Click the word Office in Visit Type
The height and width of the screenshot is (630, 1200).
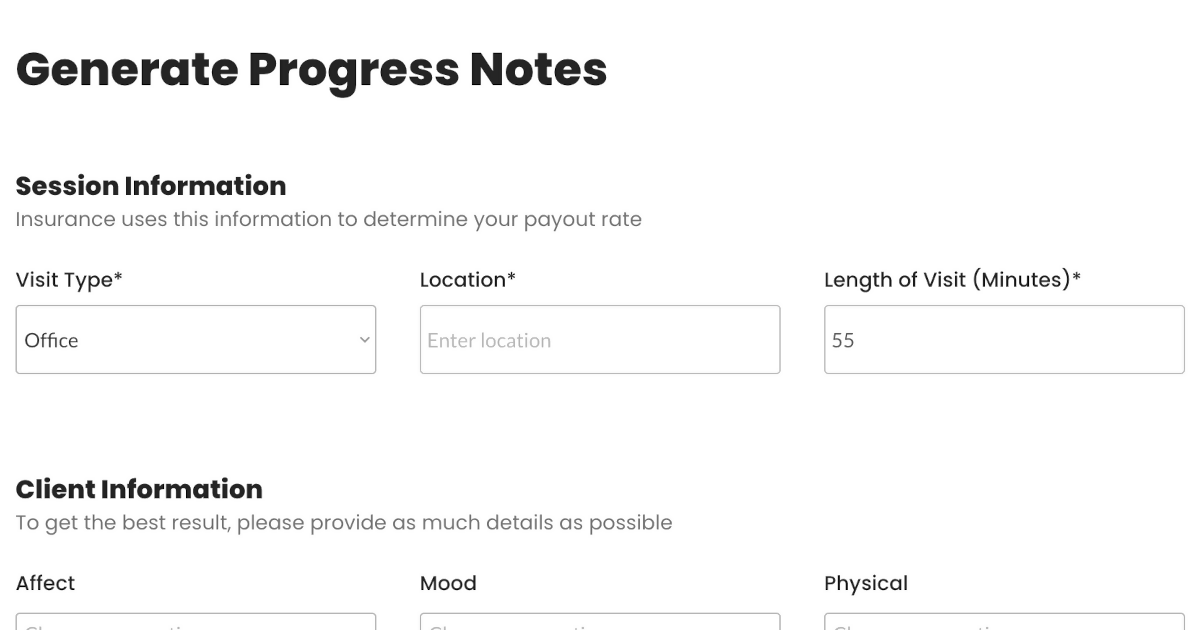coord(51,340)
